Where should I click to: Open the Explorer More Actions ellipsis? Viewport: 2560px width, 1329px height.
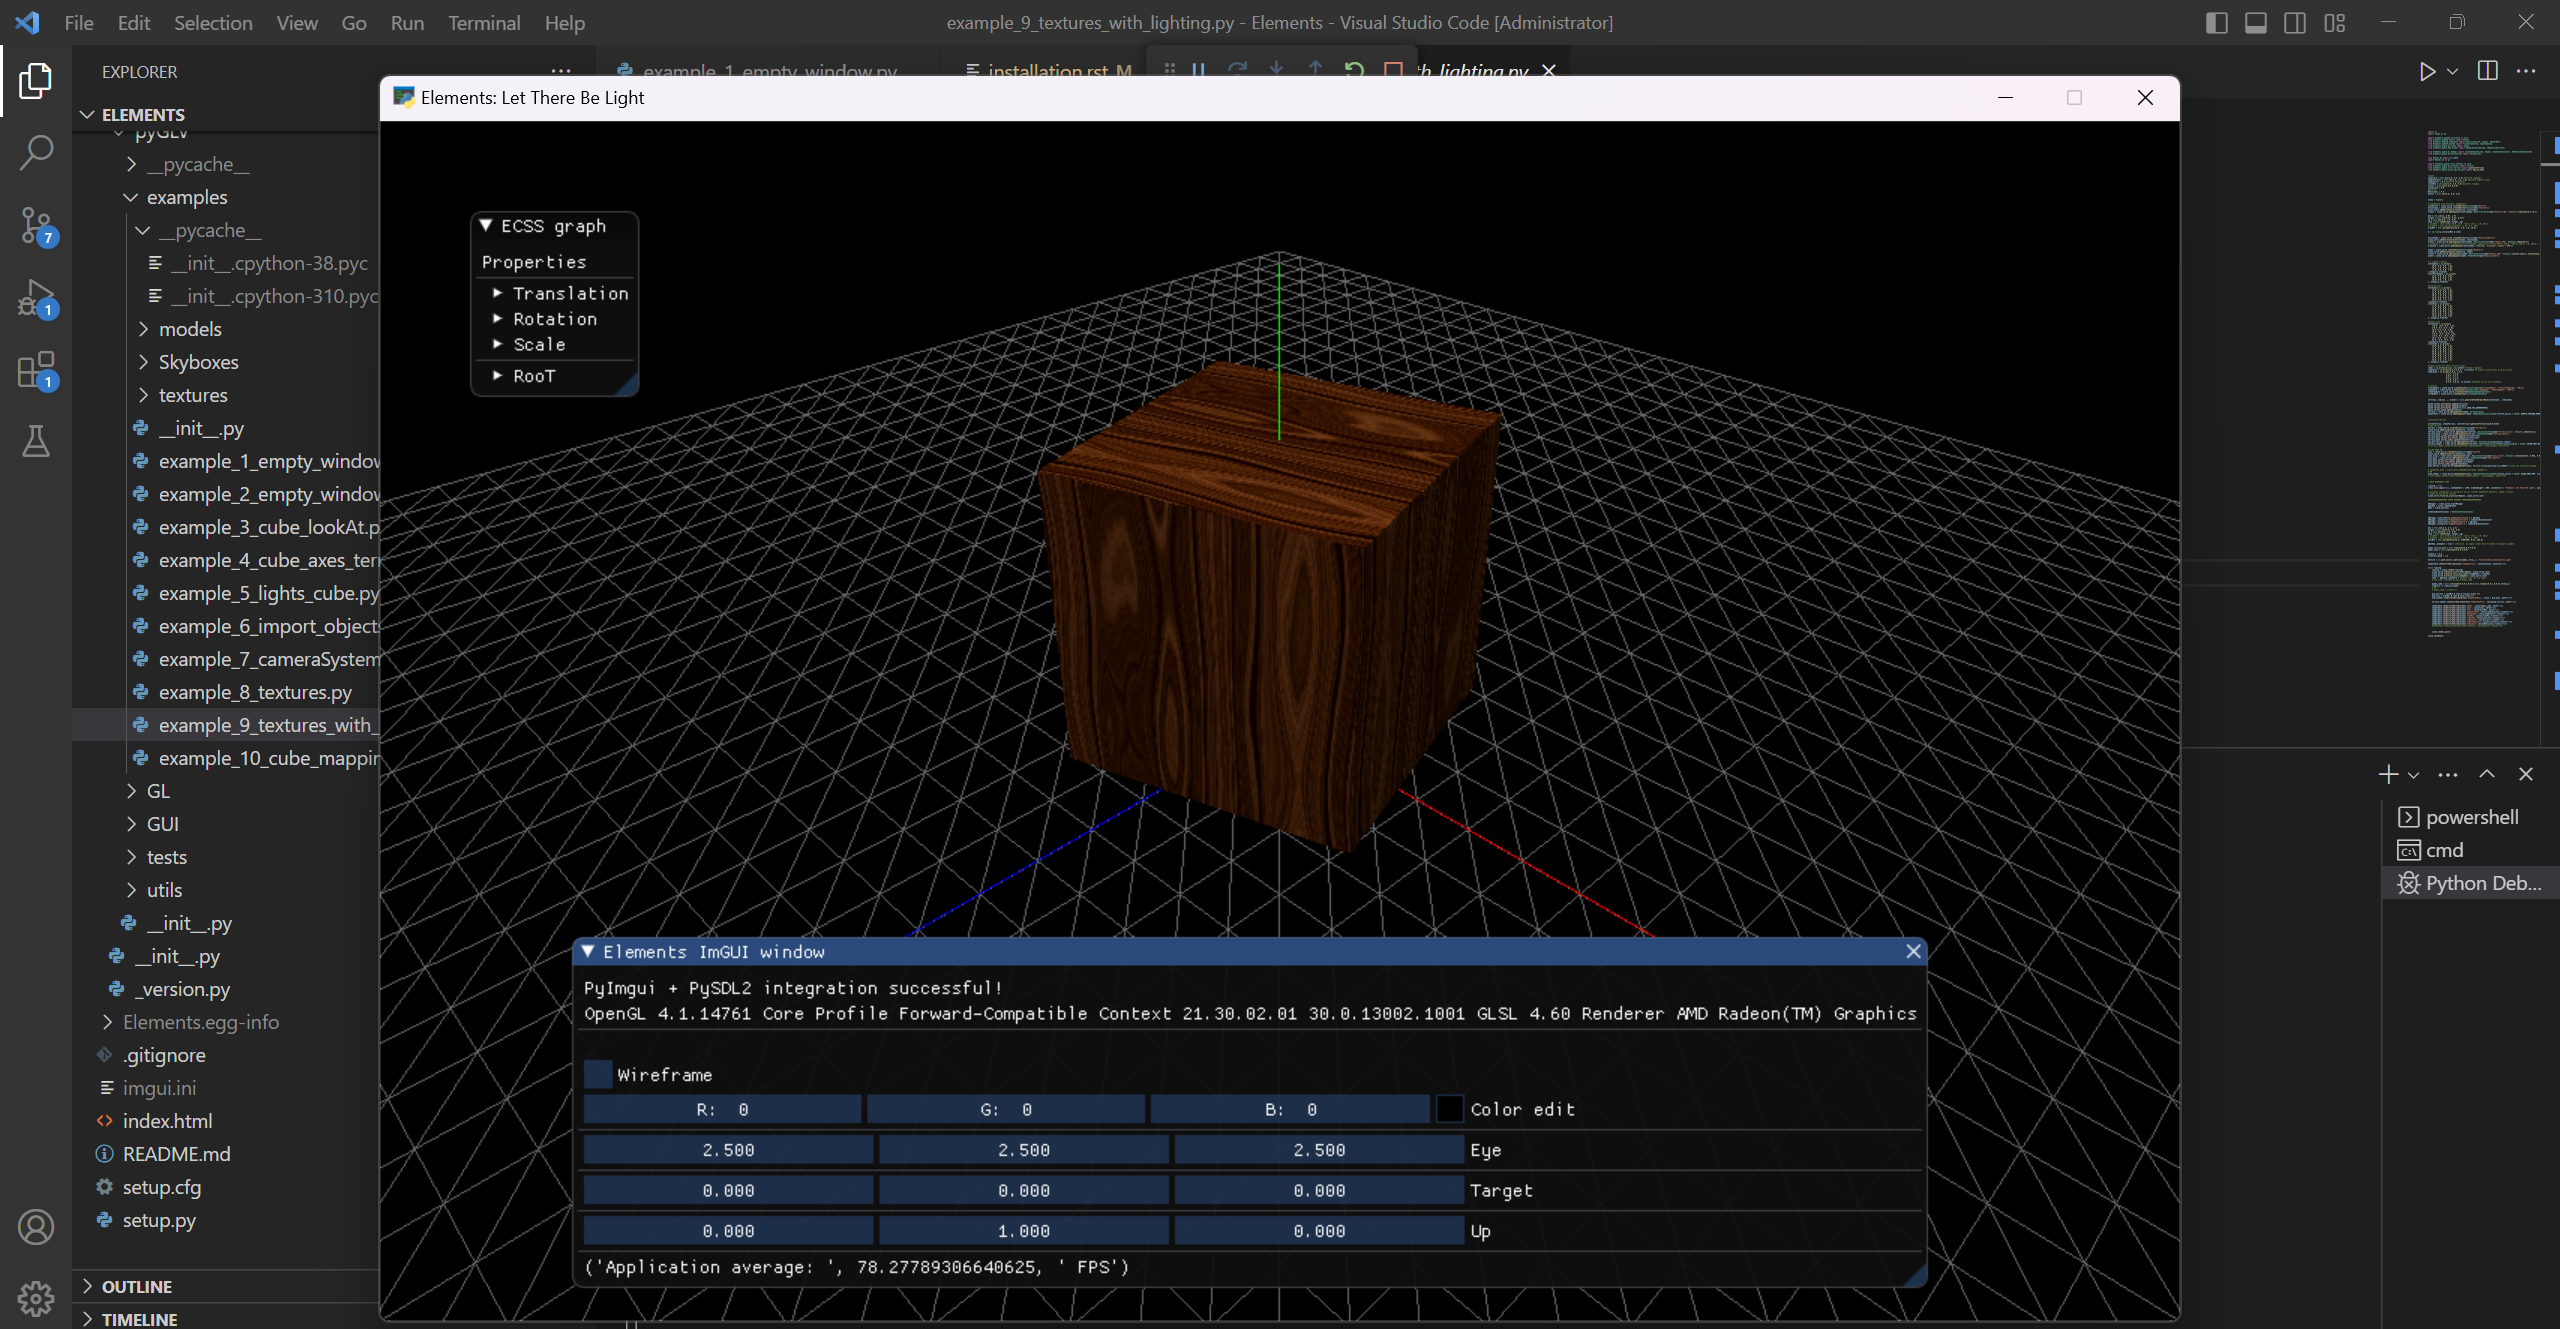tap(561, 71)
